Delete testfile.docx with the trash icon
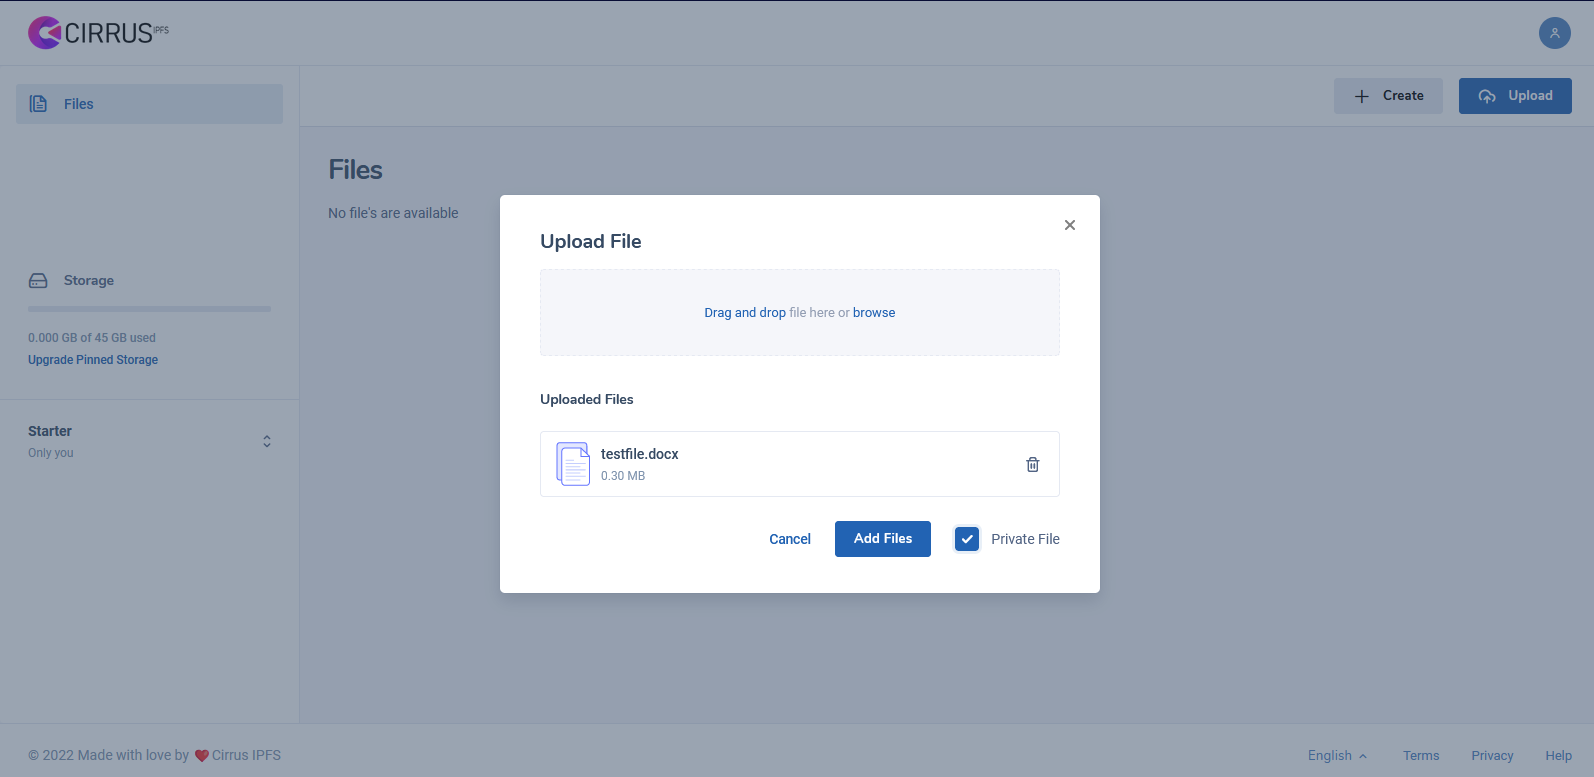The image size is (1594, 777). [x=1033, y=464]
